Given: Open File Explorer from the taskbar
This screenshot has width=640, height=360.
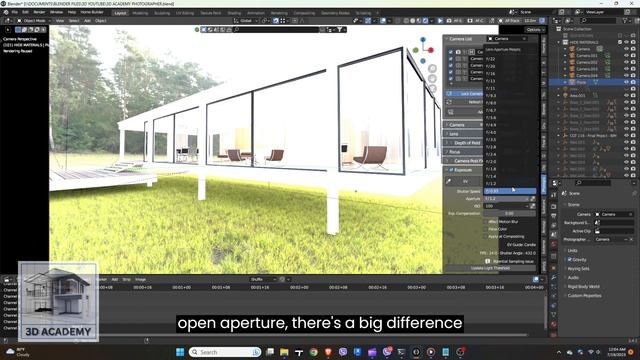Looking at the screenshot, I should click(284, 352).
